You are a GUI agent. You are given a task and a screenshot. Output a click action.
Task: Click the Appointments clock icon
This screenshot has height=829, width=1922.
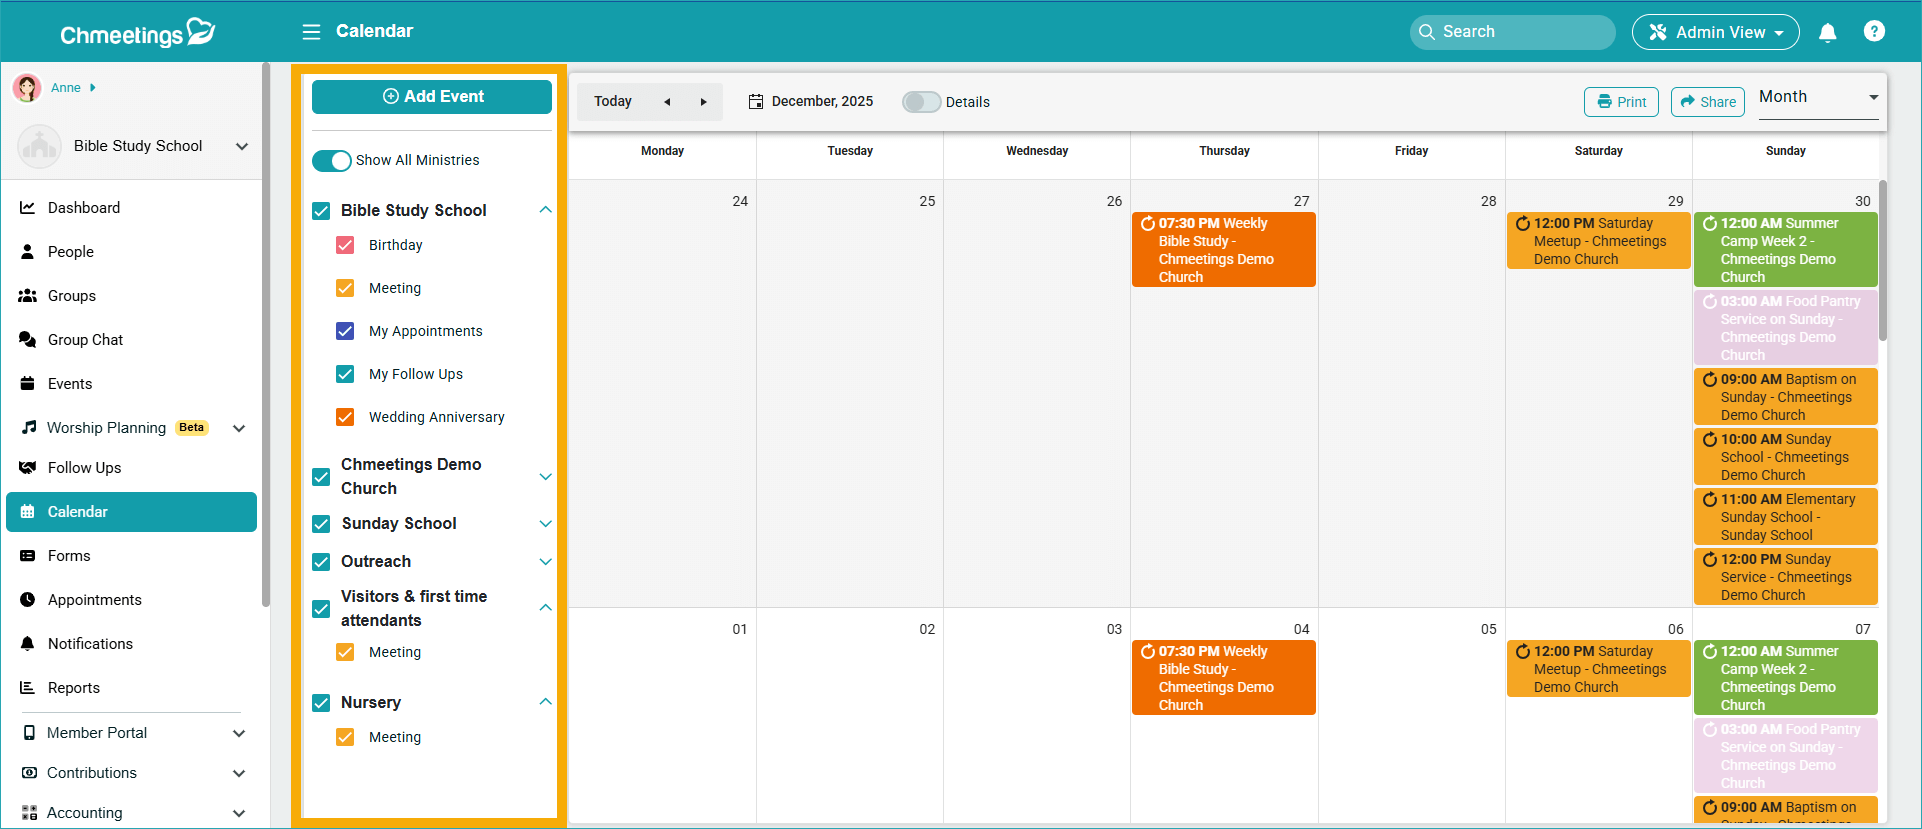tap(28, 600)
